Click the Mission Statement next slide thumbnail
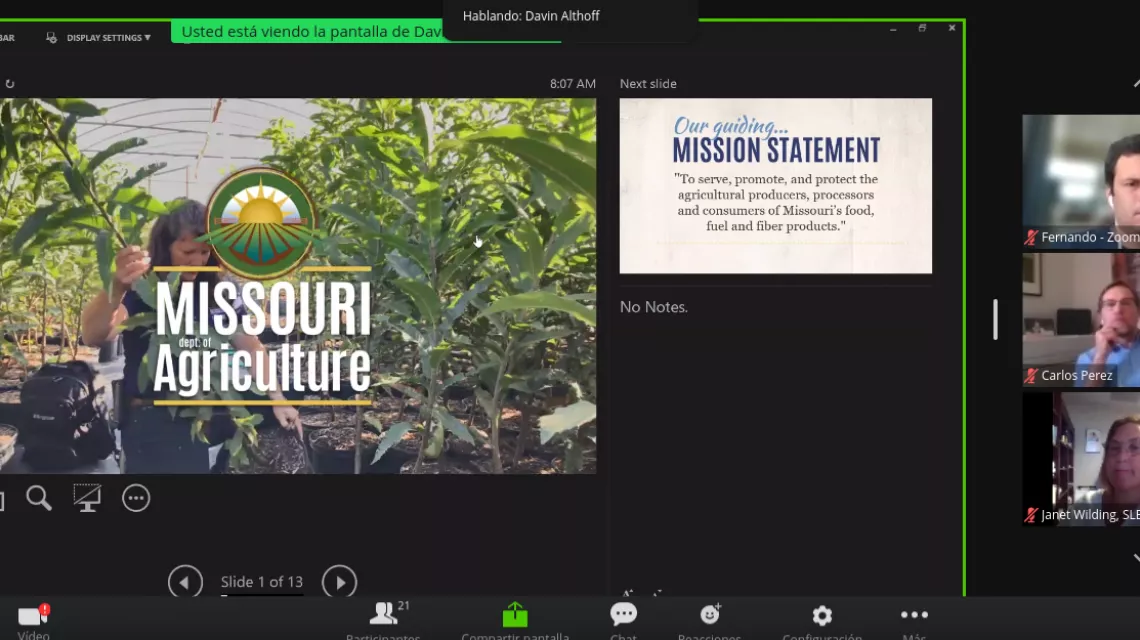Screen dimensions: 1140x640 (775, 185)
